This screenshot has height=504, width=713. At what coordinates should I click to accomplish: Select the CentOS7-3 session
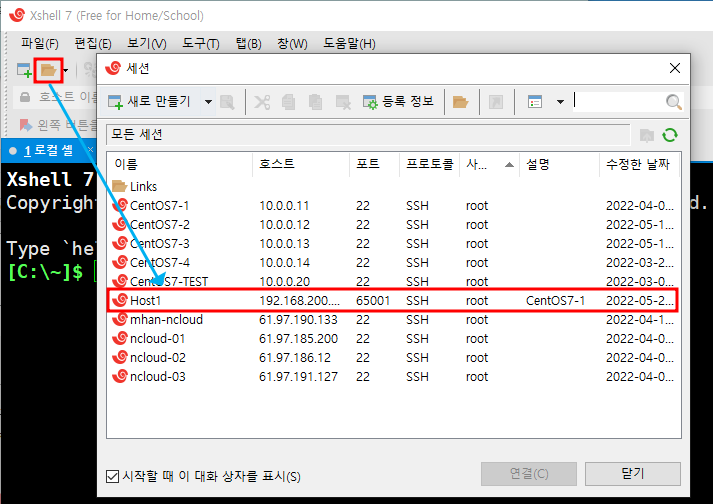(394, 244)
